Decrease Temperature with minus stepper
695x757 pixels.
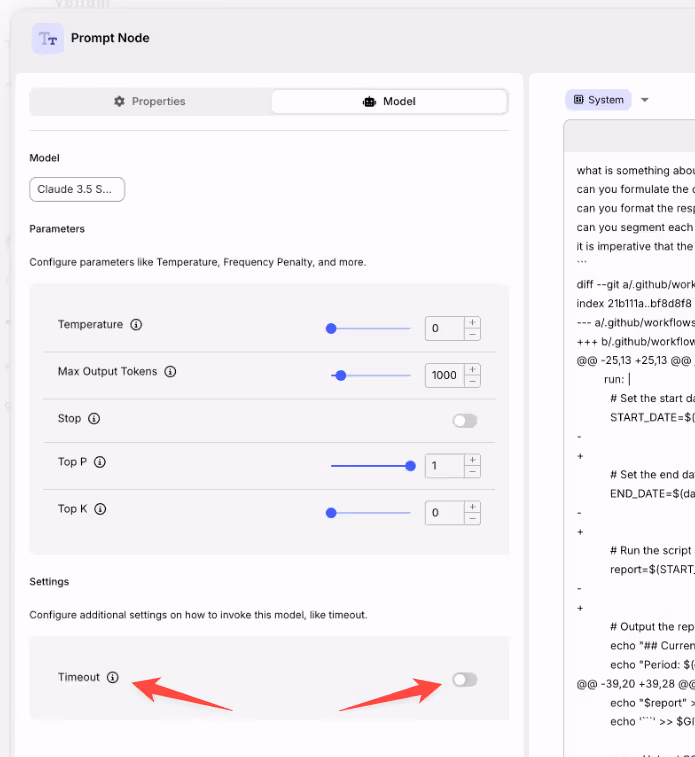(x=473, y=335)
